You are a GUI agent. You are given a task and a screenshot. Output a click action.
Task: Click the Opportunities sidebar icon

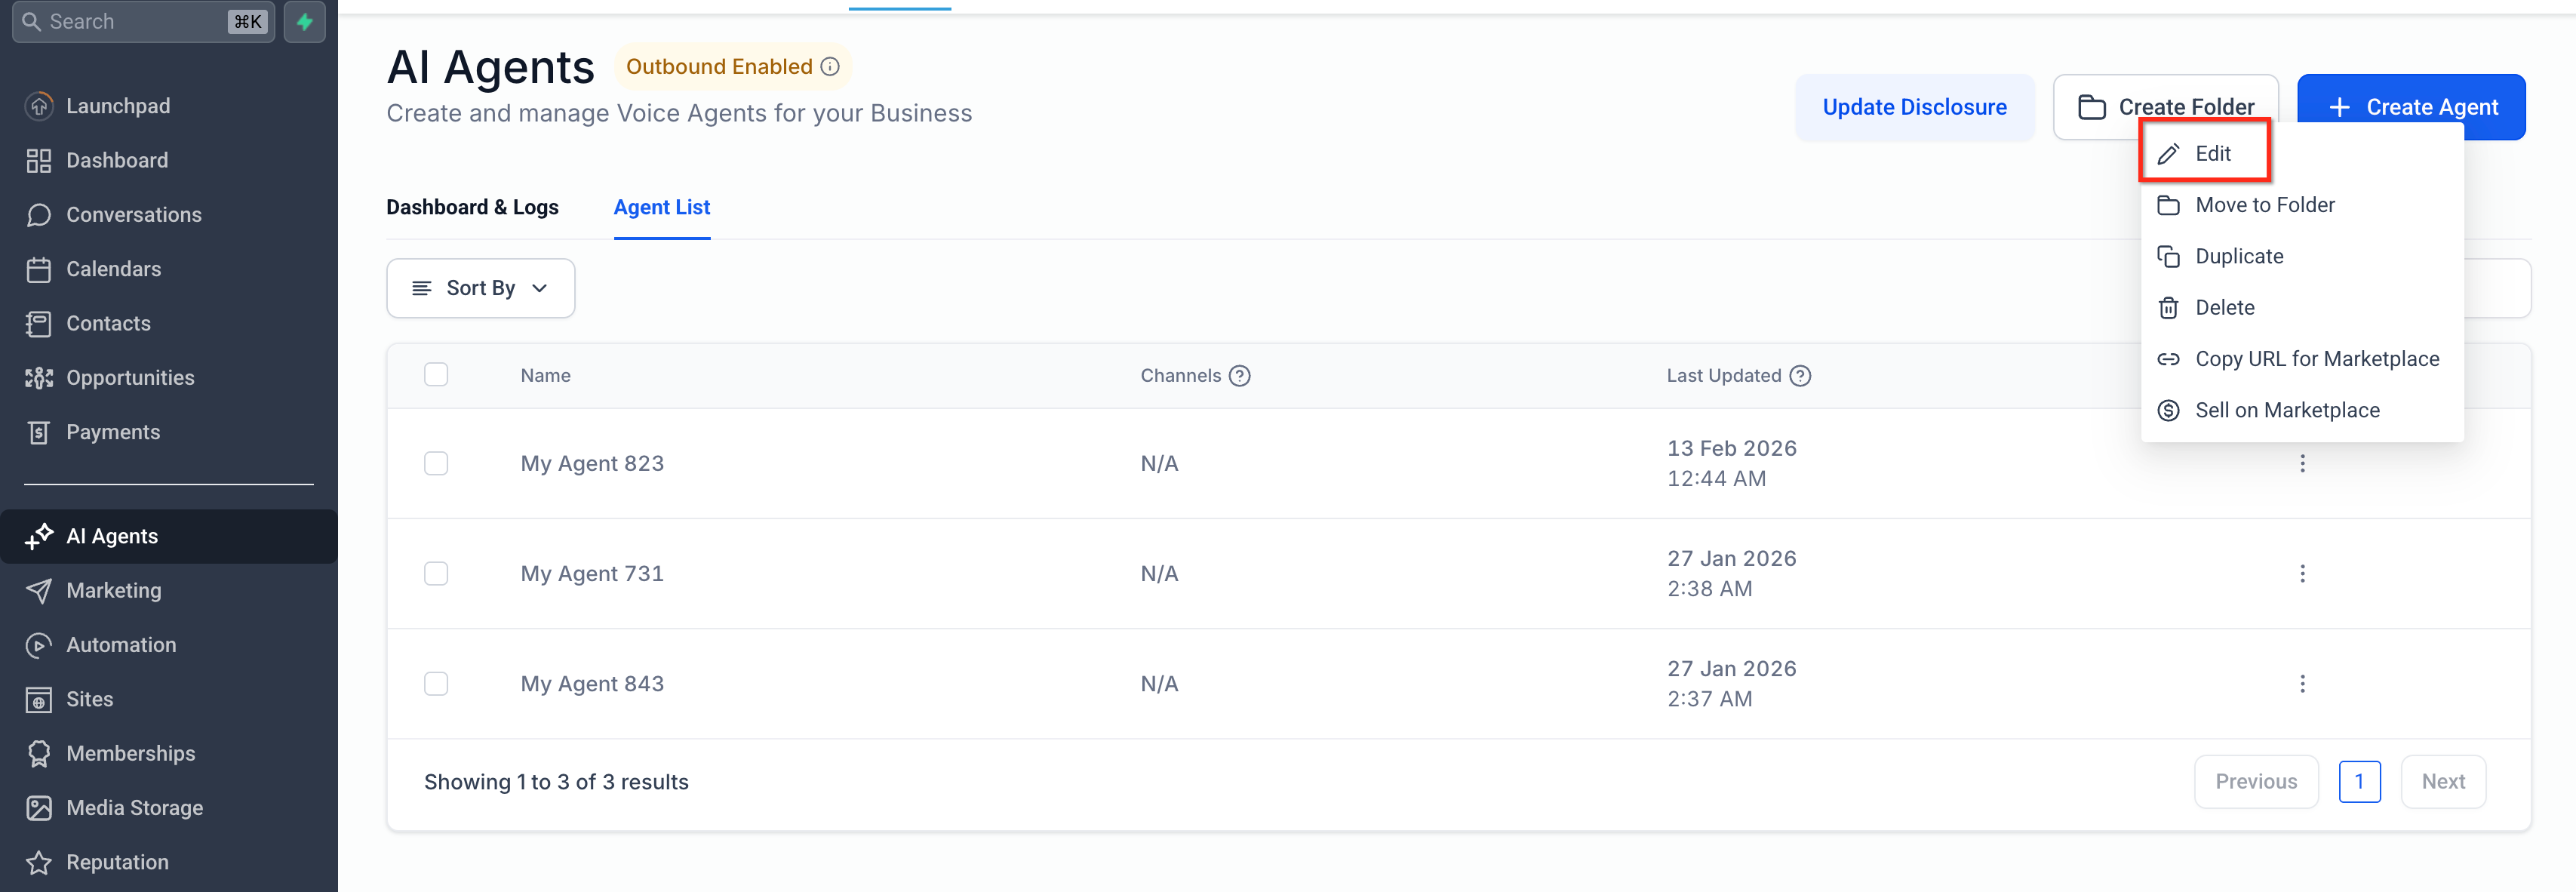coord(39,378)
